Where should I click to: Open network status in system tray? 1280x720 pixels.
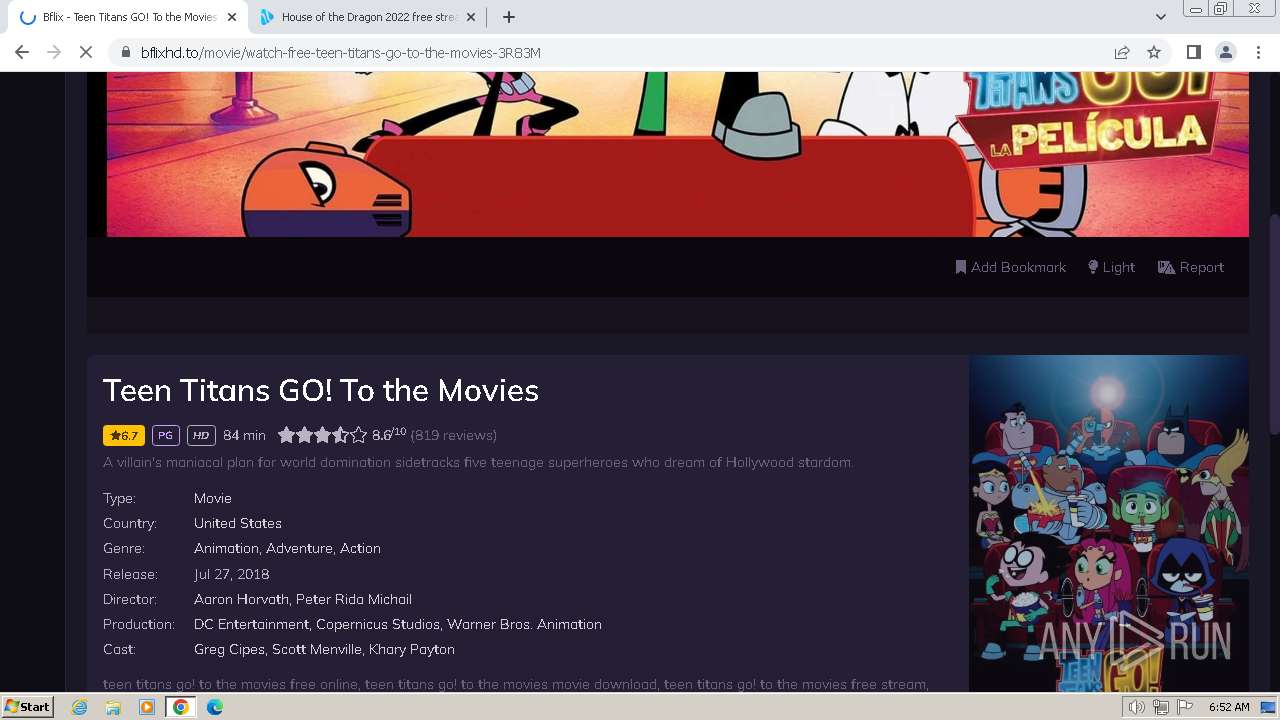1161,707
